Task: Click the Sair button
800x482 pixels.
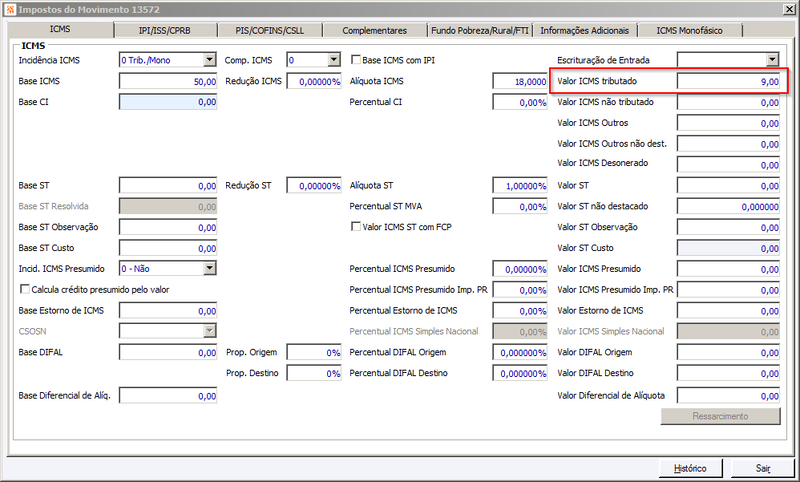Action: (x=763, y=468)
